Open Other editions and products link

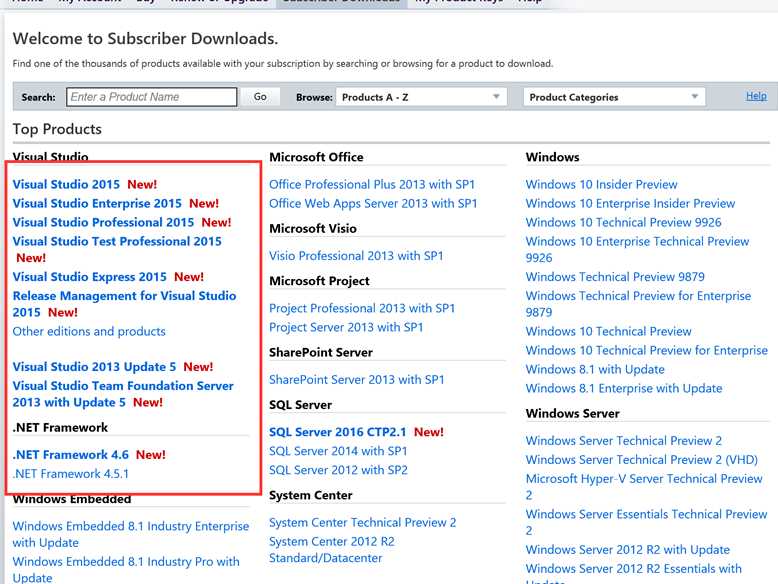tap(89, 331)
